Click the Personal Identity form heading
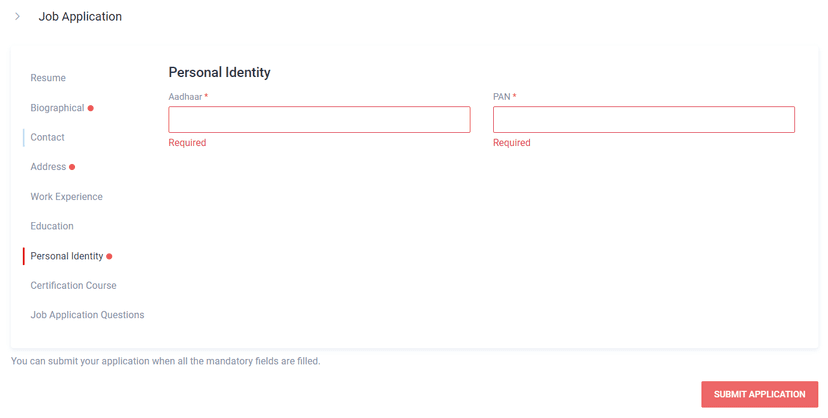Viewport: 828px width, 418px height. (219, 73)
